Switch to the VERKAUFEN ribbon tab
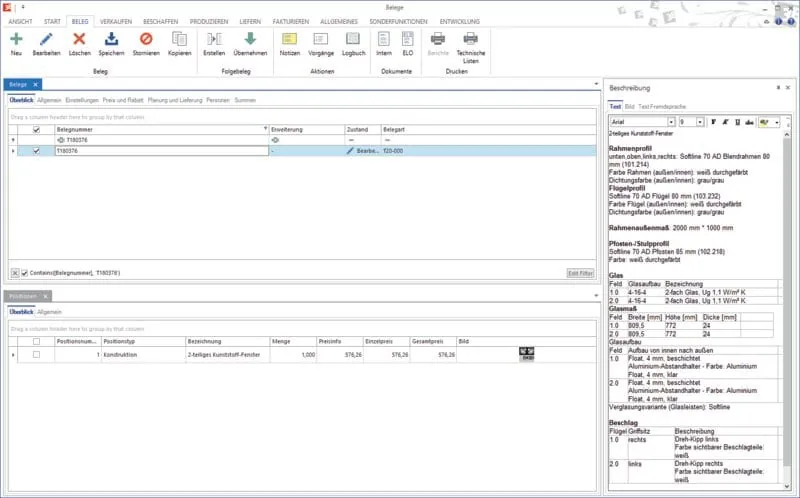The width and height of the screenshot is (800, 498). tap(116, 20)
